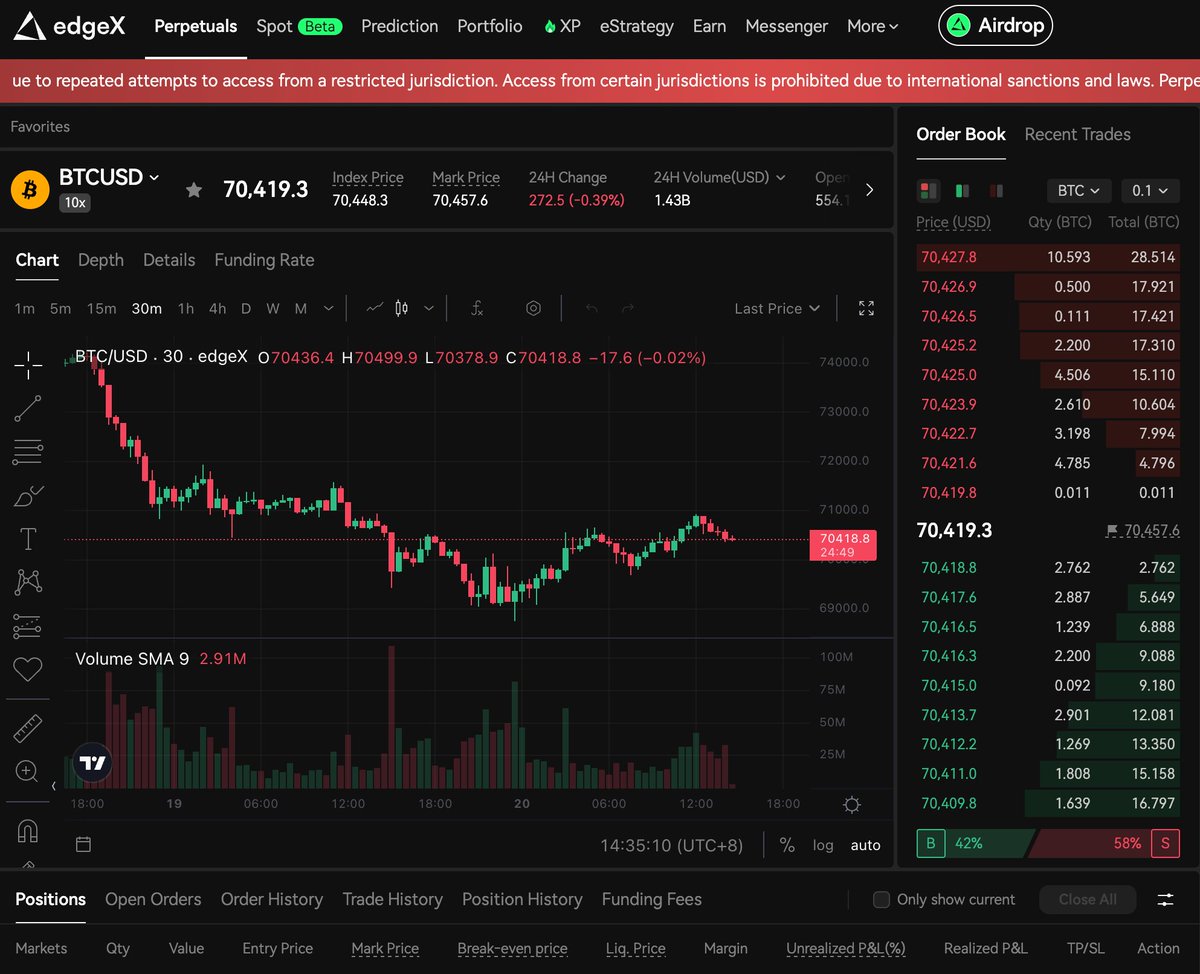Click the Close All button
Image resolution: width=1200 pixels, height=974 pixels.
[1088, 899]
